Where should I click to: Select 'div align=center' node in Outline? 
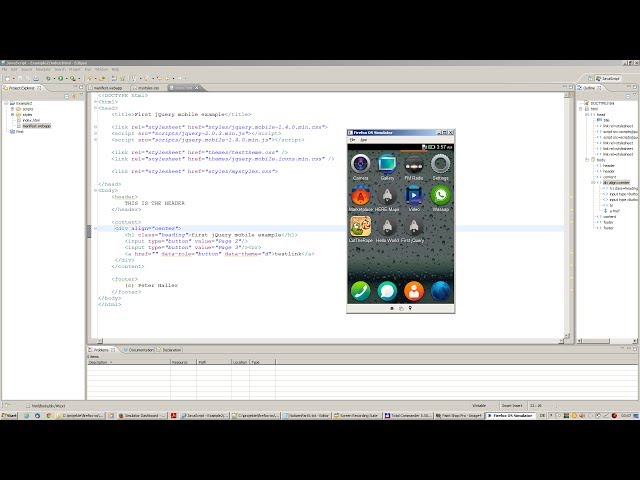pyautogui.click(x=616, y=183)
